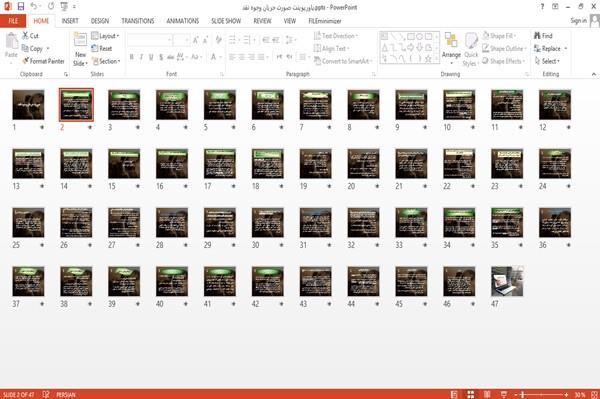Switch to the DESIGN tab

100,21
